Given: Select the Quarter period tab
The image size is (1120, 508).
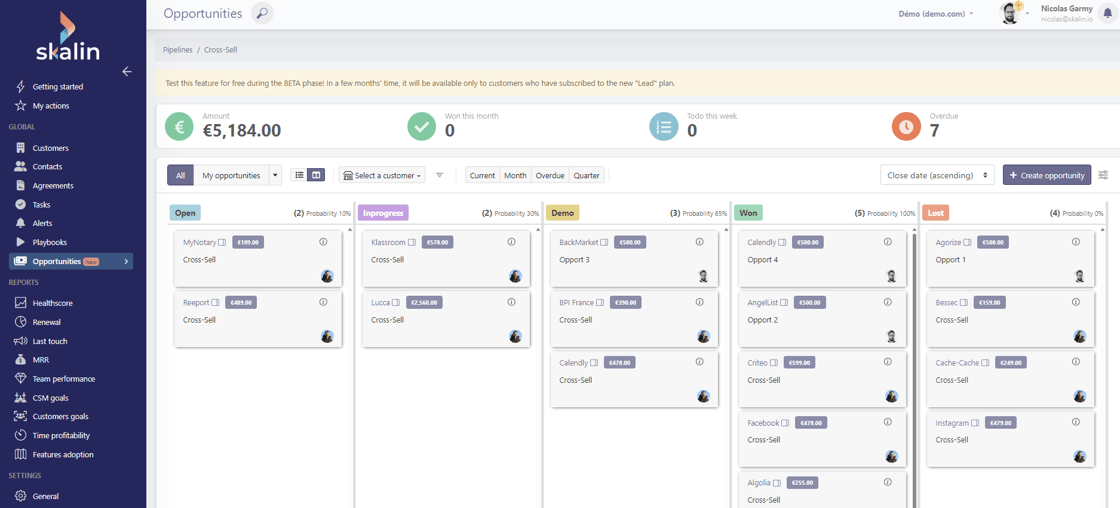Looking at the screenshot, I should pyautogui.click(x=586, y=175).
